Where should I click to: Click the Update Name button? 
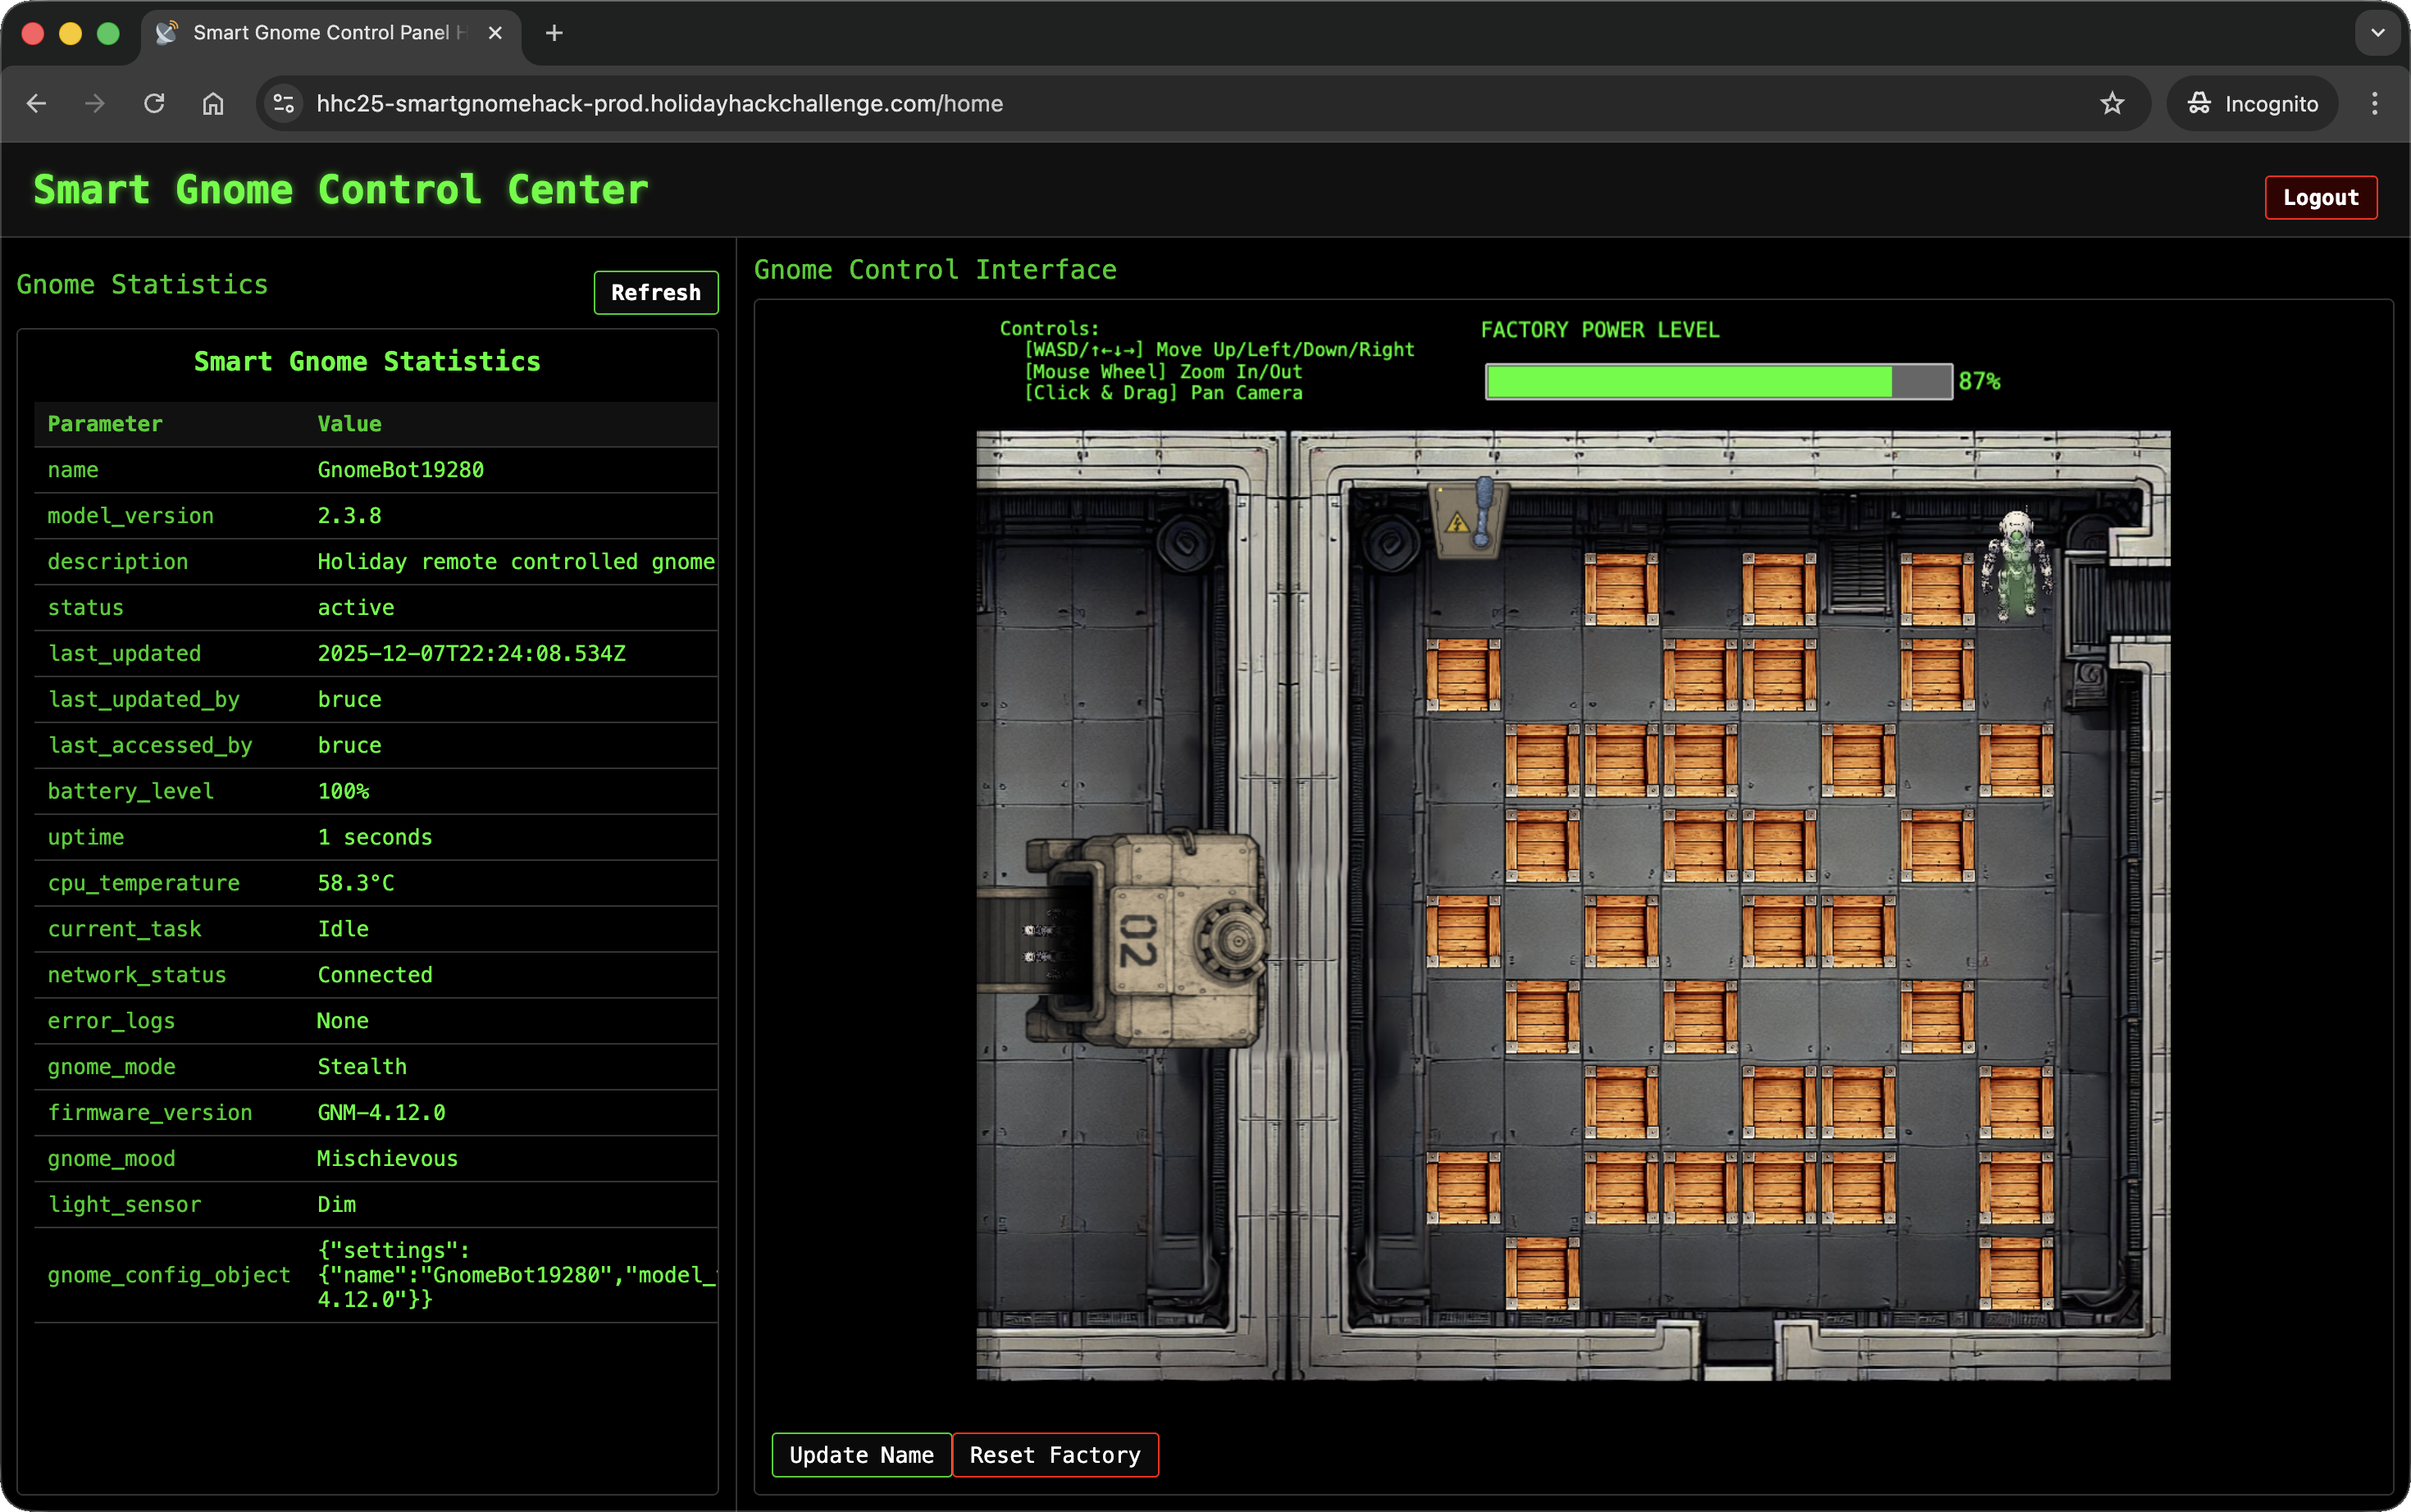pos(861,1454)
